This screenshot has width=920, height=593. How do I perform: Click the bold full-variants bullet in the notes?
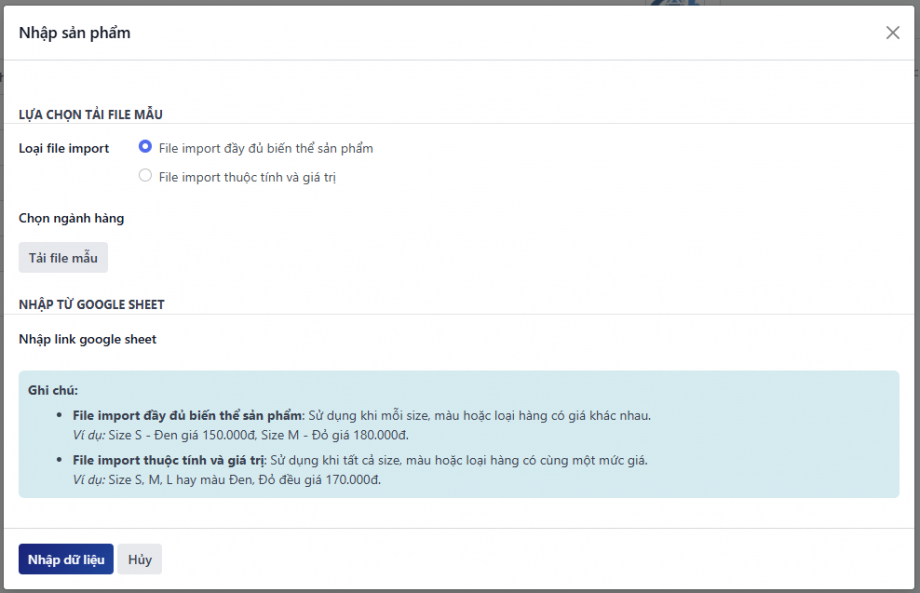(x=187, y=415)
